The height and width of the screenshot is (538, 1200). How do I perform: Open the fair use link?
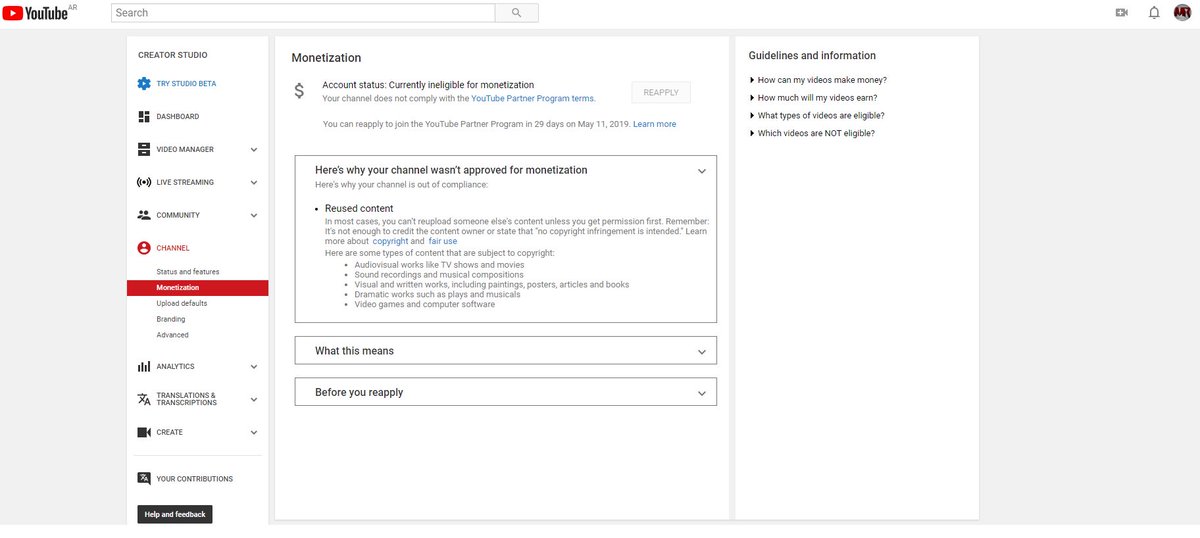click(x=443, y=241)
